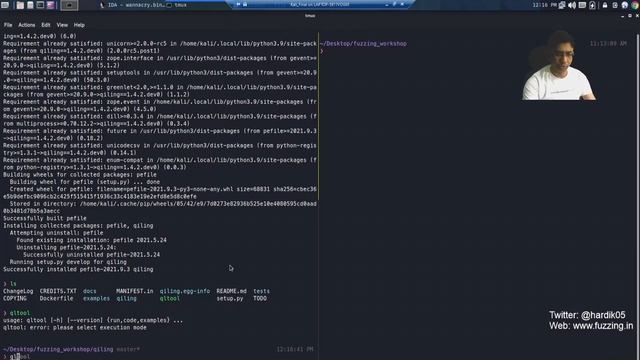Click the 'README.md' file name in ls output
The image size is (640, 360).
231,291
